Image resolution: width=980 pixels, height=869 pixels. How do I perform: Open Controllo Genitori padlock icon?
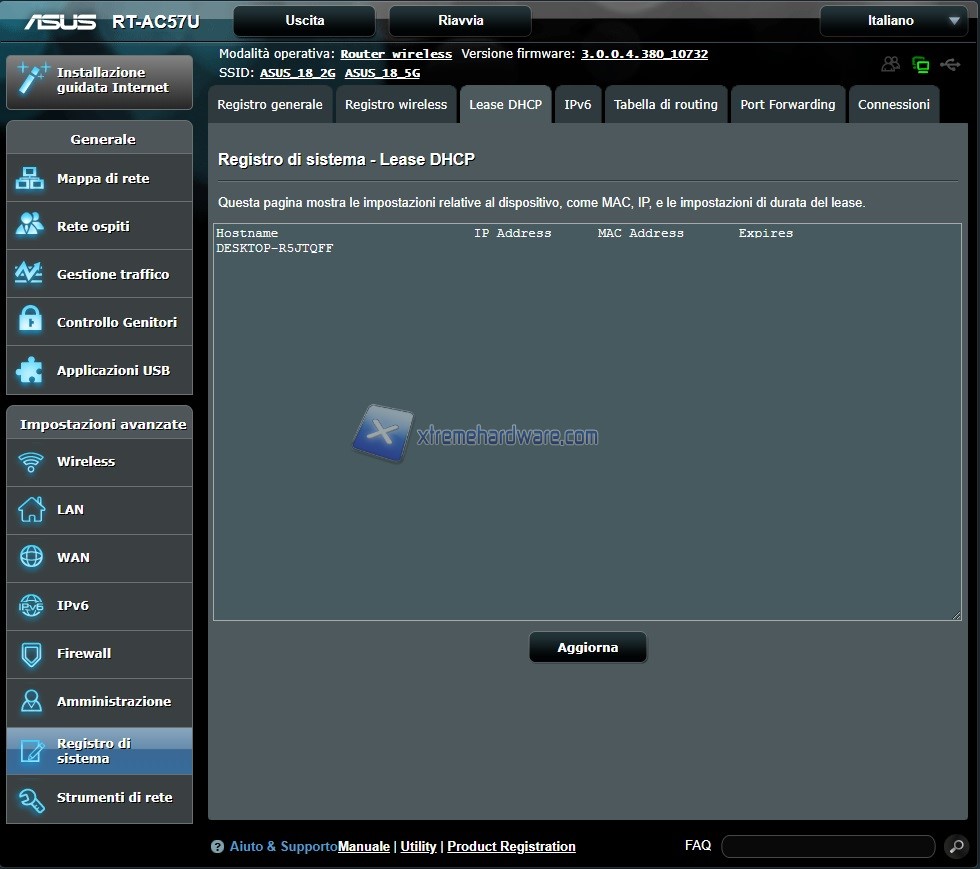pyautogui.click(x=30, y=322)
